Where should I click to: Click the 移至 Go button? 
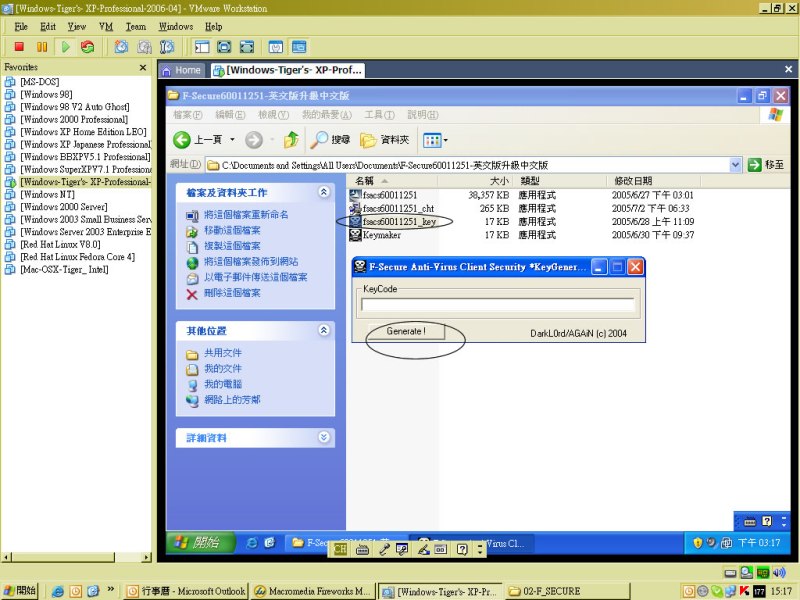(x=766, y=165)
